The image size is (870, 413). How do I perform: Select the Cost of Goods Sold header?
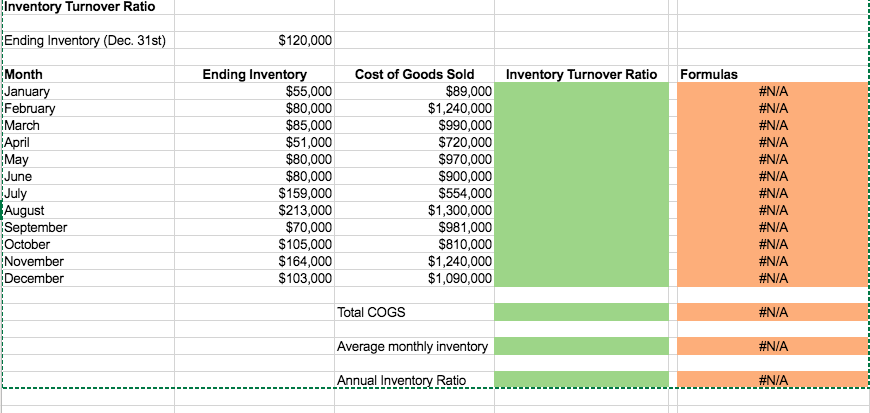tap(414, 74)
